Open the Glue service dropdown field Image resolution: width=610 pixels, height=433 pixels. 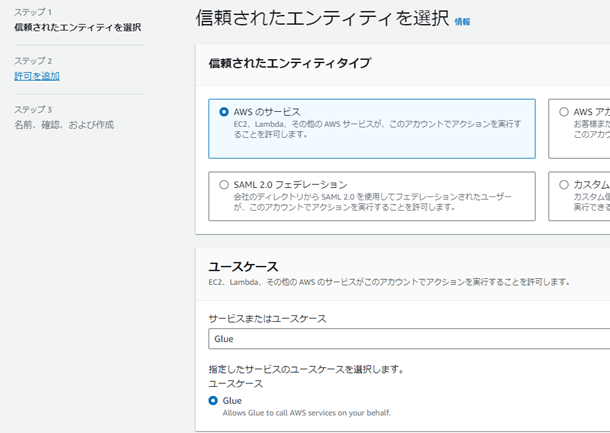point(409,338)
